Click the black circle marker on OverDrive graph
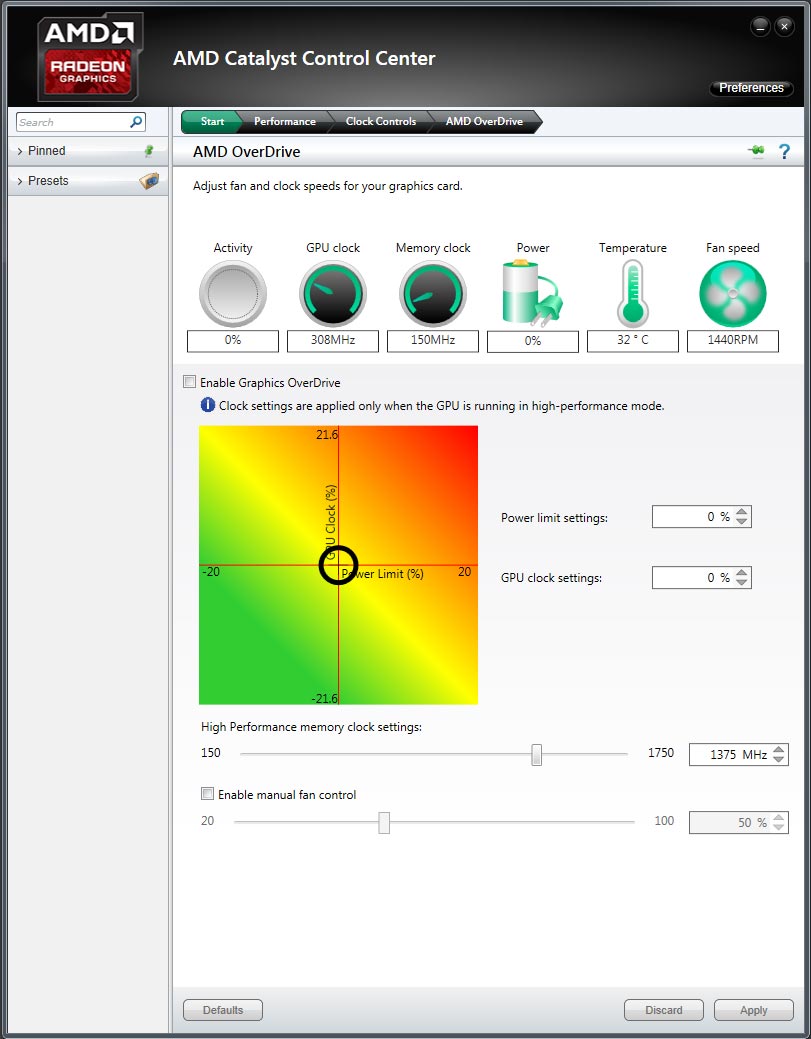The width and height of the screenshot is (811, 1039). 339,565
